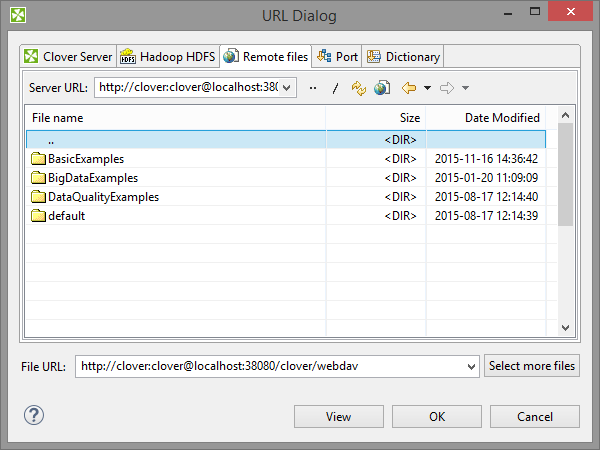Click the Hadoop HDFS elephant icon
600x450 pixels.
coord(128,56)
